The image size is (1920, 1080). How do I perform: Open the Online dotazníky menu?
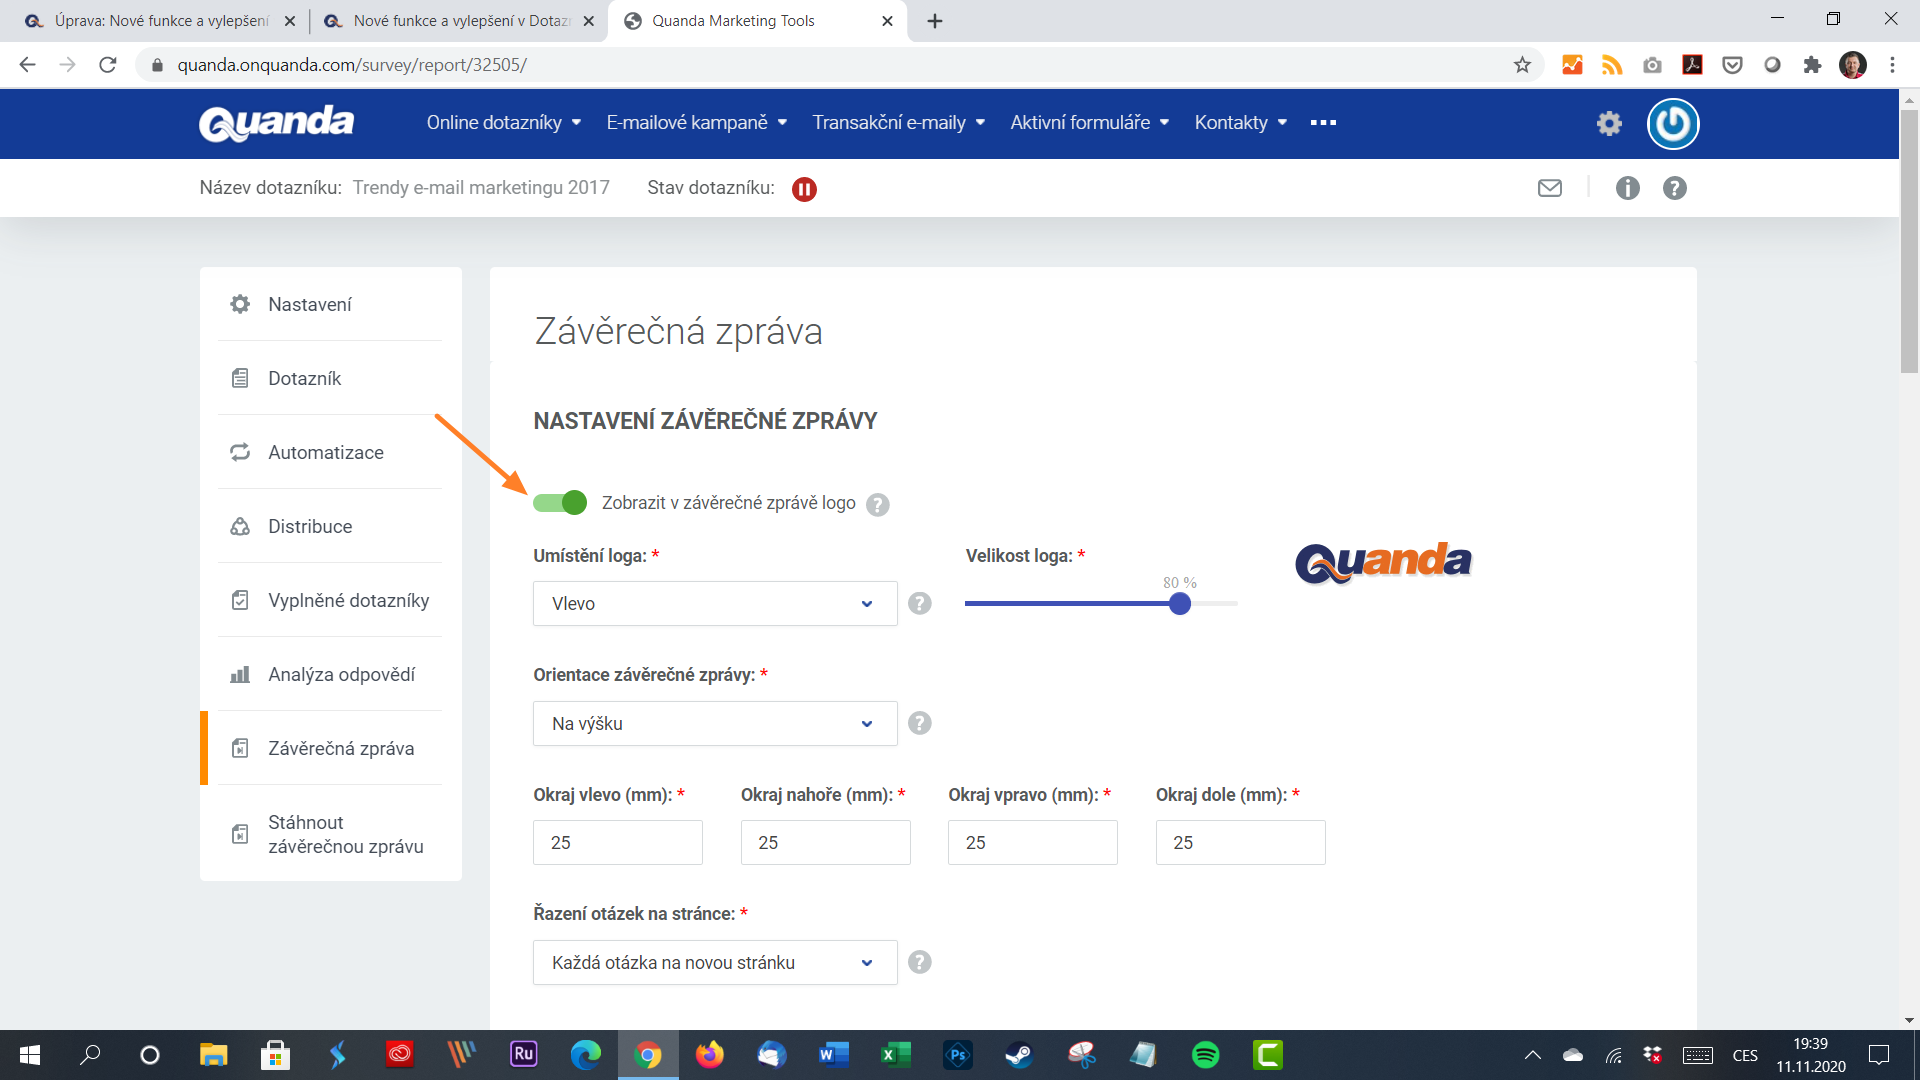(504, 122)
